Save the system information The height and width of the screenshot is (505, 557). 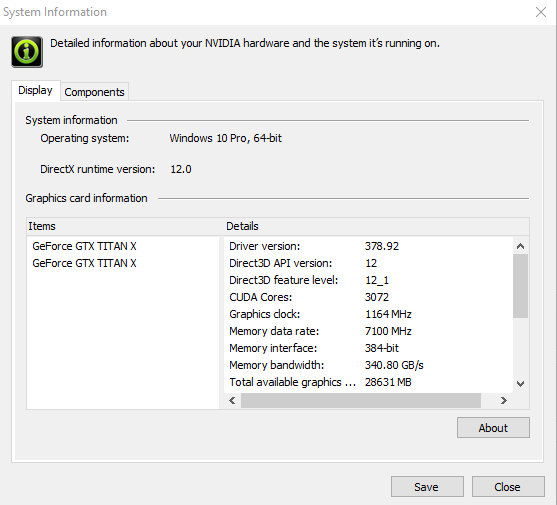click(427, 487)
